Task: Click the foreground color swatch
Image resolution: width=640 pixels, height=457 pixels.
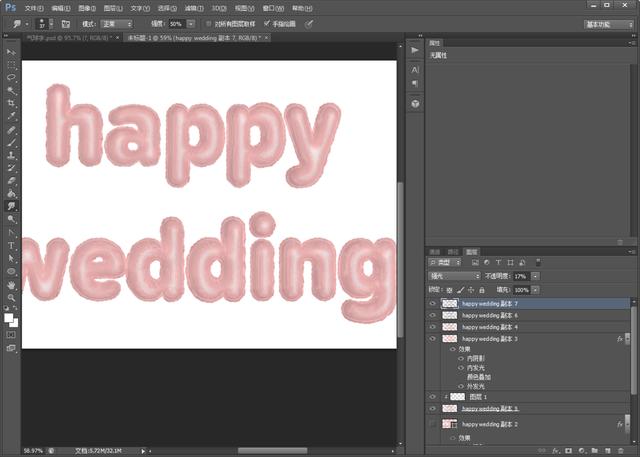Action: point(9,318)
